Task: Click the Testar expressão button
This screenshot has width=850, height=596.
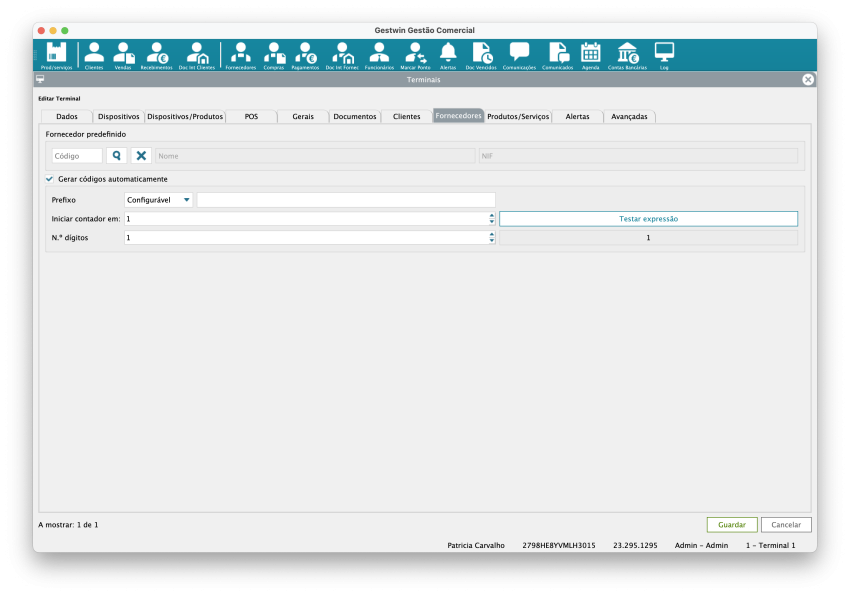Action: click(x=648, y=219)
